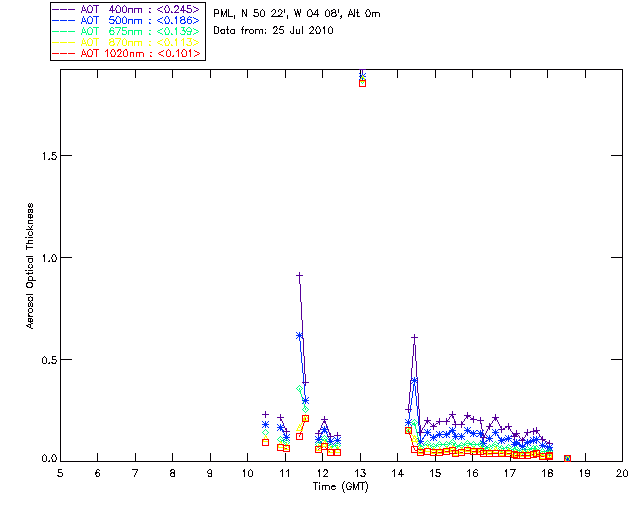Viewport: 640px width, 512px height.
Task: Click the x-axis tick label '11'
Action: point(285,473)
